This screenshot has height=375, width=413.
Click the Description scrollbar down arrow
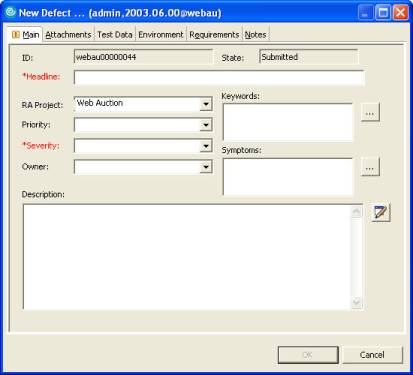[356, 303]
